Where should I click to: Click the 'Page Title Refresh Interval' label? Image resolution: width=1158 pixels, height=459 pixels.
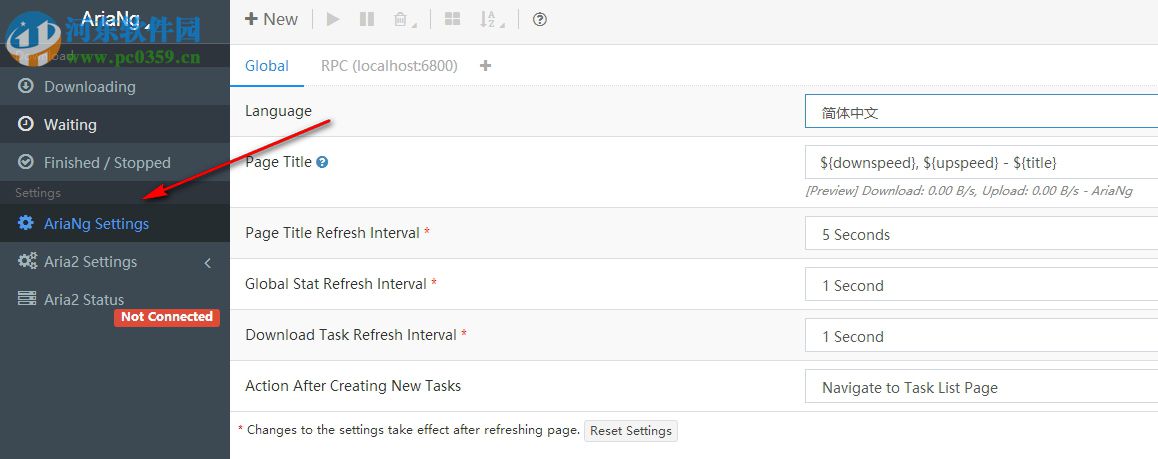tap(332, 232)
